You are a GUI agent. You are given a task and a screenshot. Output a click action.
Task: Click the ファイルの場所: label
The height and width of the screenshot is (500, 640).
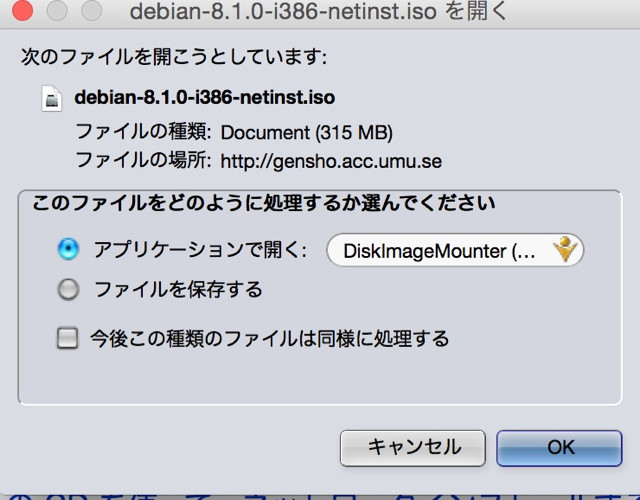(x=144, y=160)
